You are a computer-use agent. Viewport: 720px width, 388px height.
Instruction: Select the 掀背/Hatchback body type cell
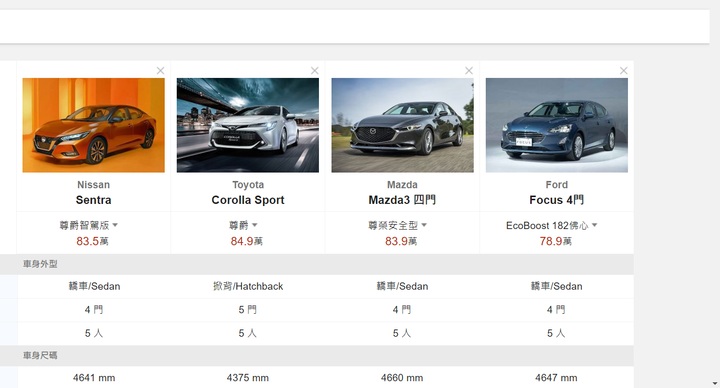pos(248,287)
